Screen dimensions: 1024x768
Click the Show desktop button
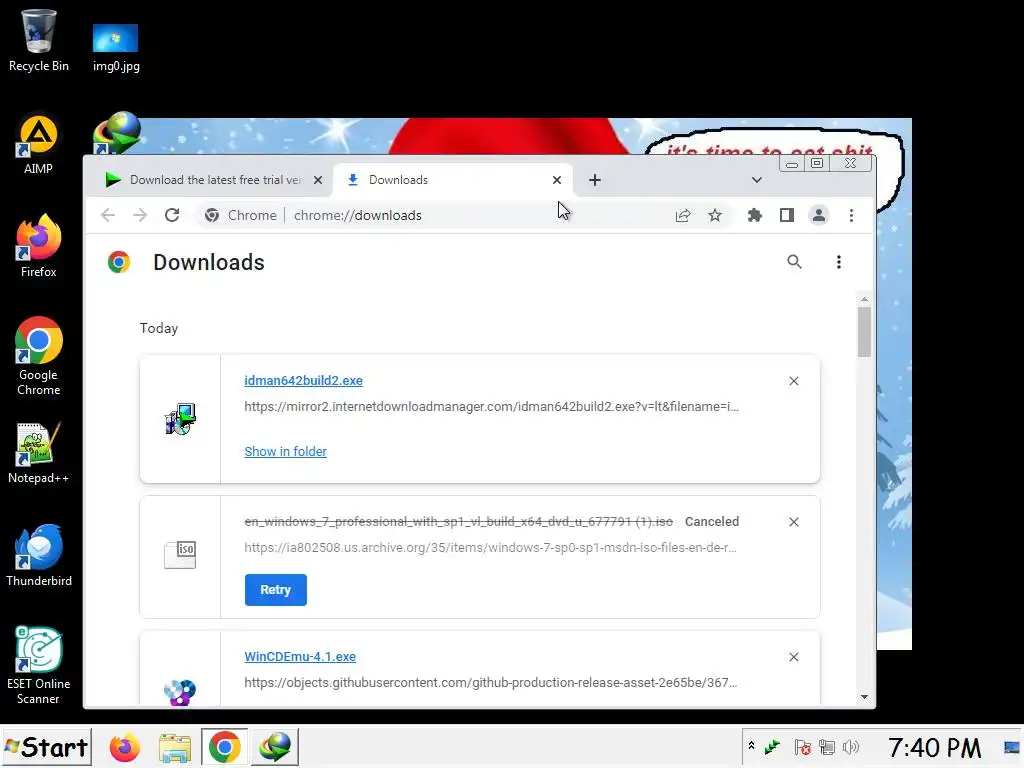point(1012,747)
